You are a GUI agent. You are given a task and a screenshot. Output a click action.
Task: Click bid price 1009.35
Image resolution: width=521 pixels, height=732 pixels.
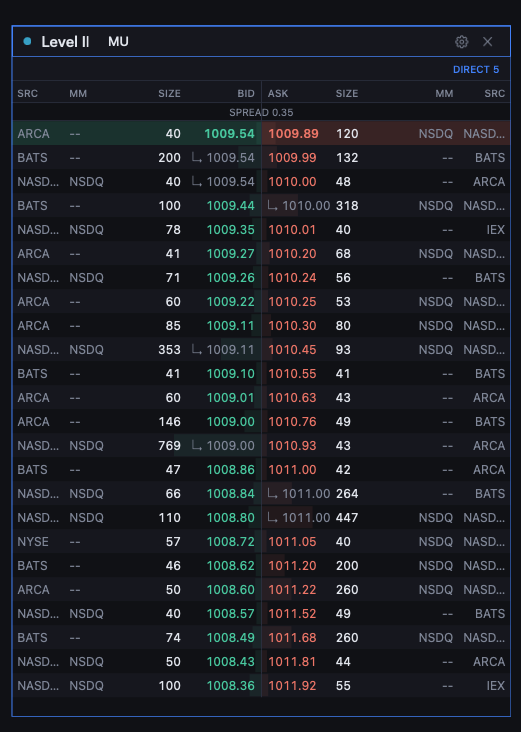(x=231, y=230)
